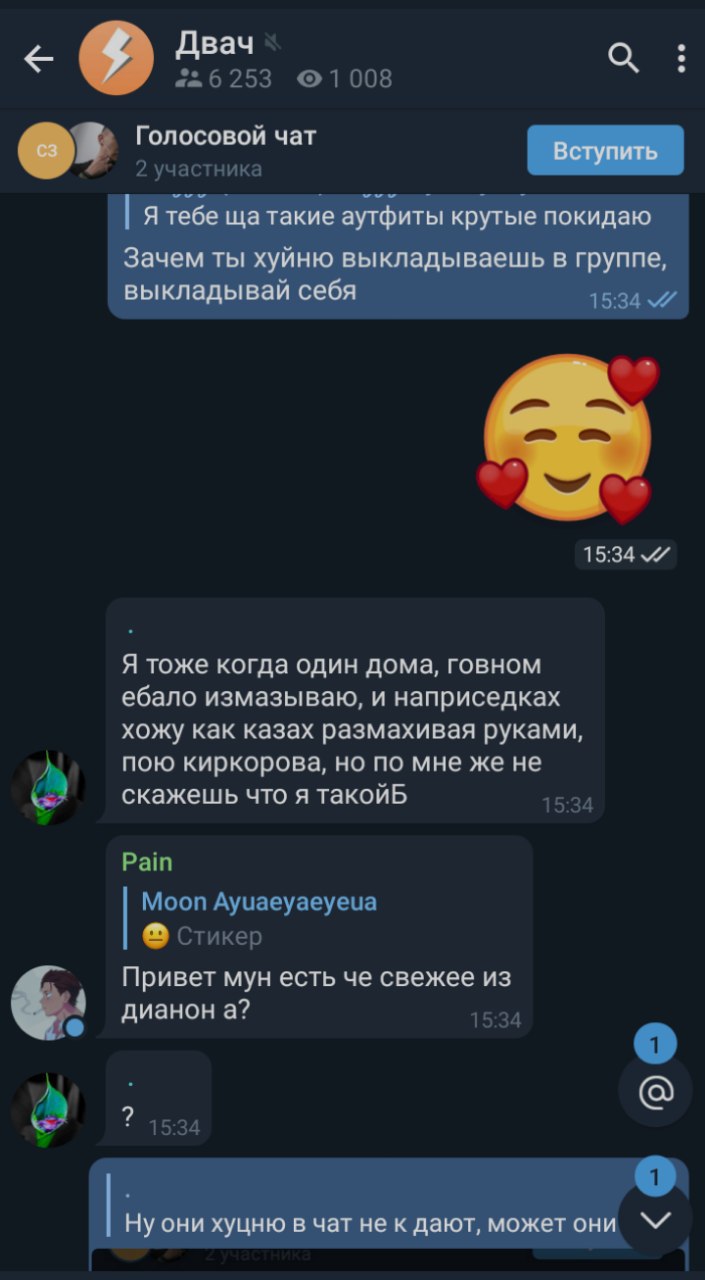The width and height of the screenshot is (705, 1280).
Task: Jump to mentions with the @ button
Action: click(x=655, y=1092)
